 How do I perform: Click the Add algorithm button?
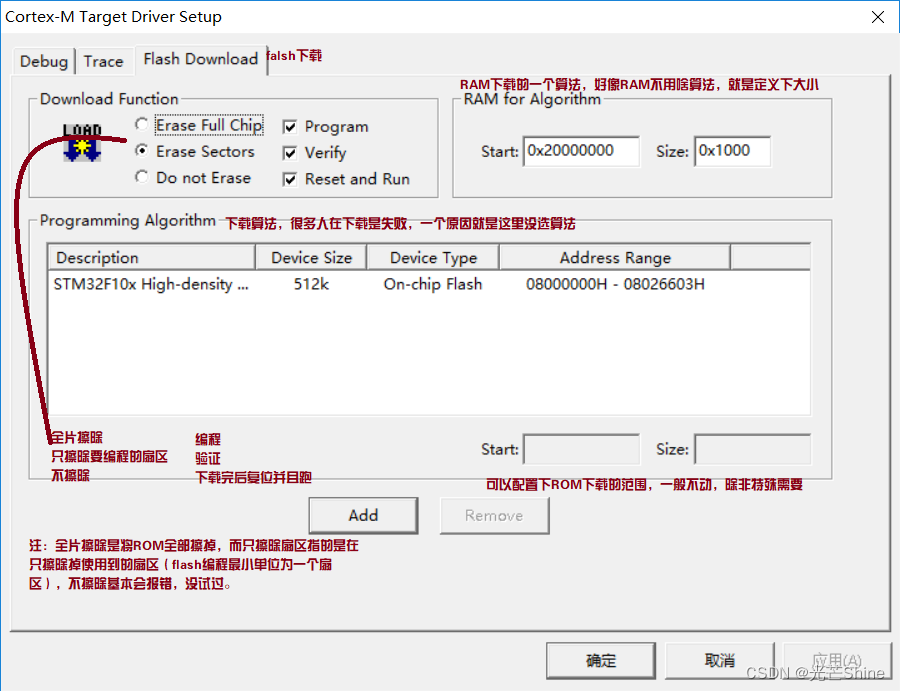363,515
